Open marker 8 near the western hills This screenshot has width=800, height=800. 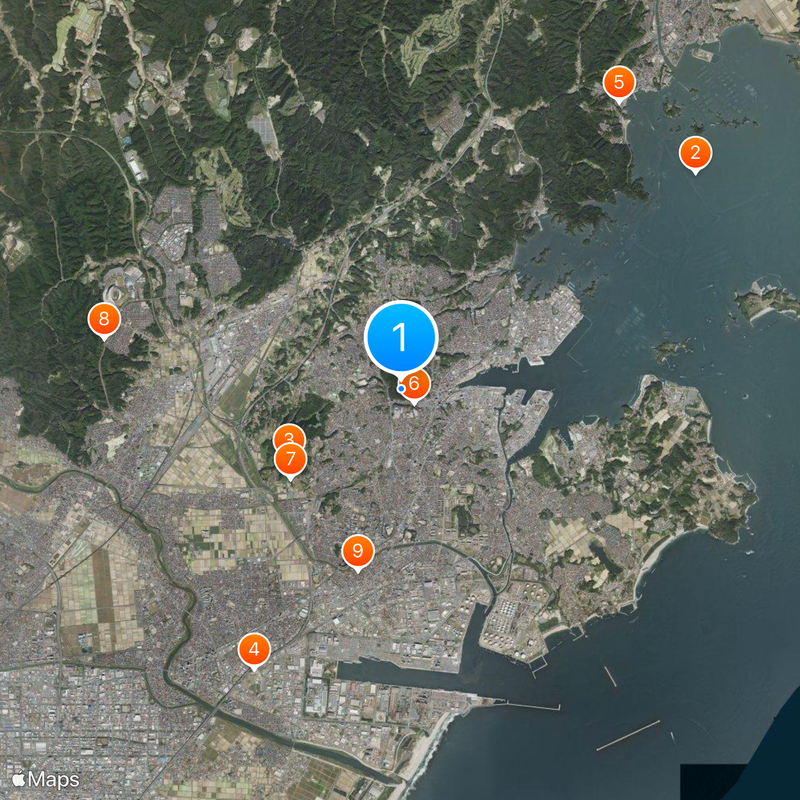[x=104, y=318]
